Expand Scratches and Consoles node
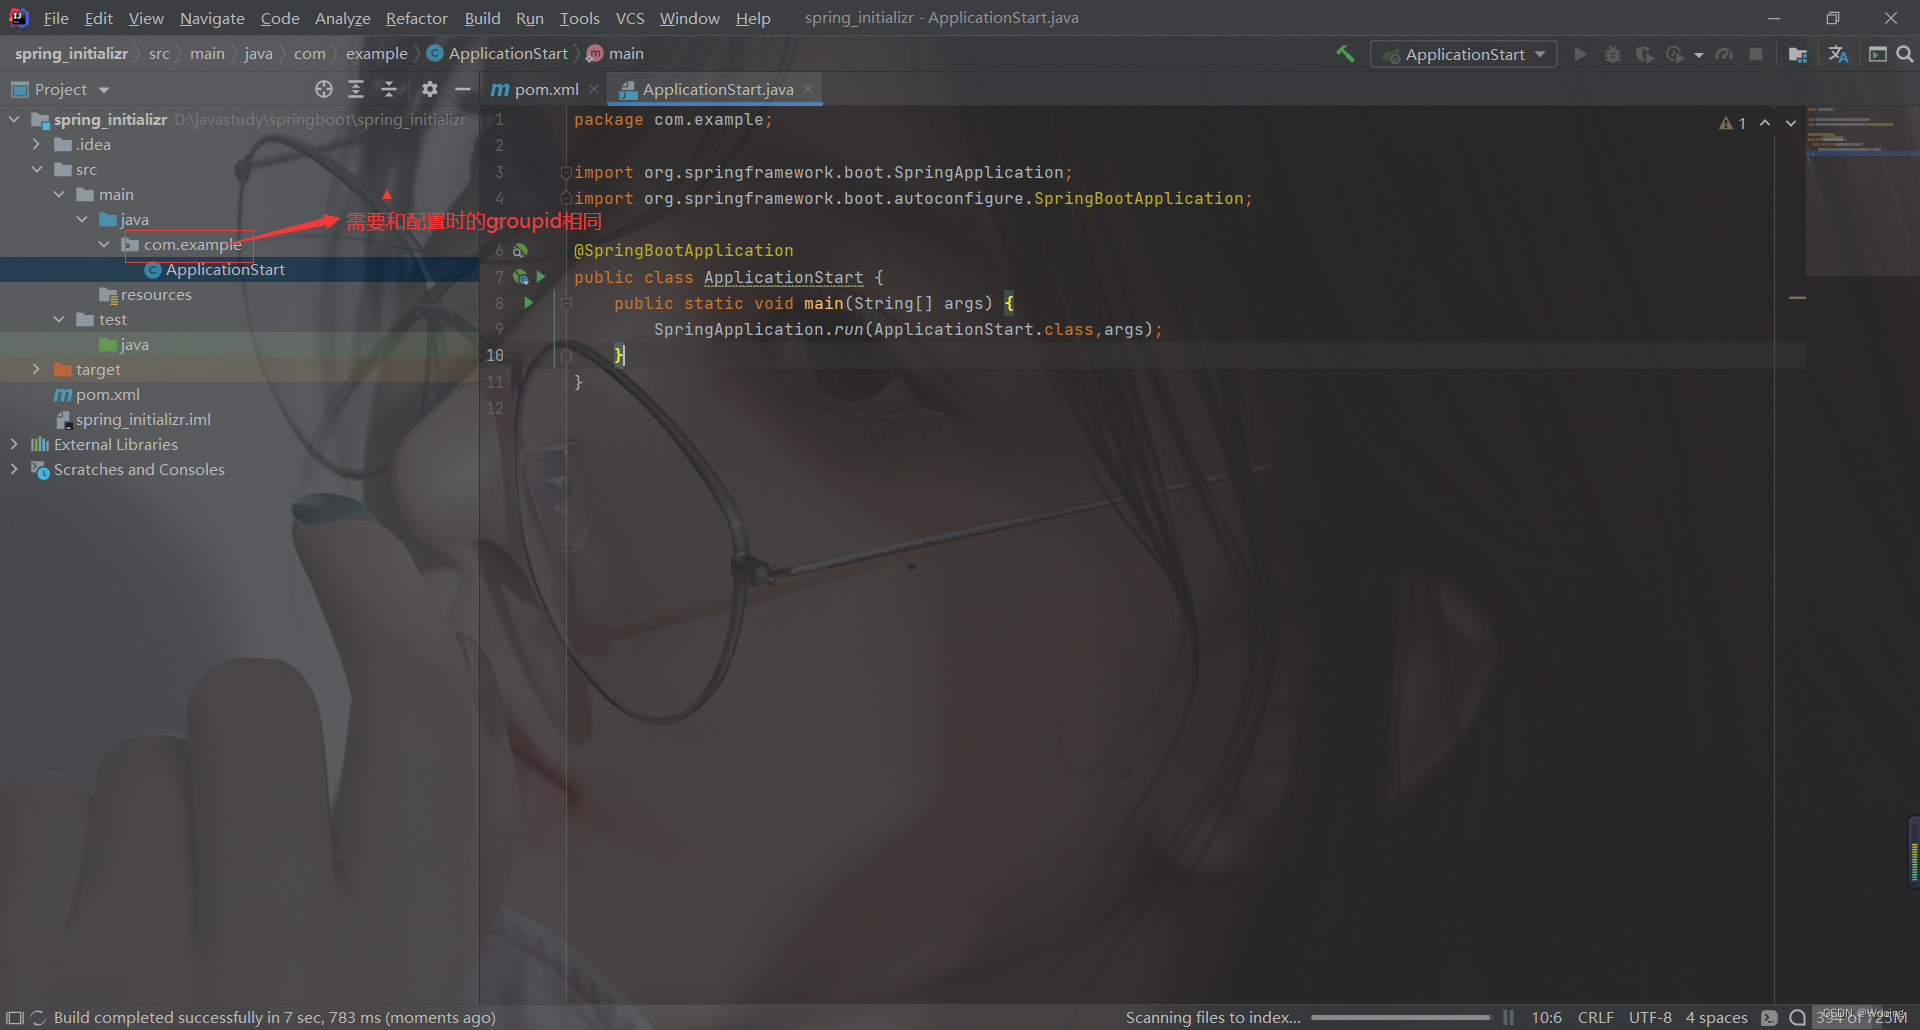Image resolution: width=1920 pixels, height=1030 pixels. pyautogui.click(x=14, y=469)
